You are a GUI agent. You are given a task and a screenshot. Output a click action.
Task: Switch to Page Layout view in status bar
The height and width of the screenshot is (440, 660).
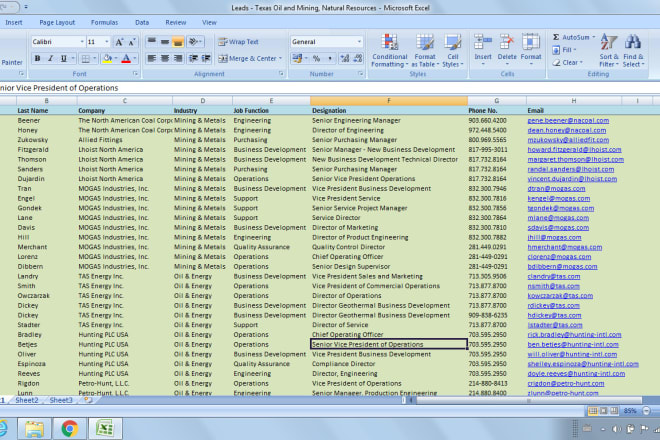click(x=603, y=411)
